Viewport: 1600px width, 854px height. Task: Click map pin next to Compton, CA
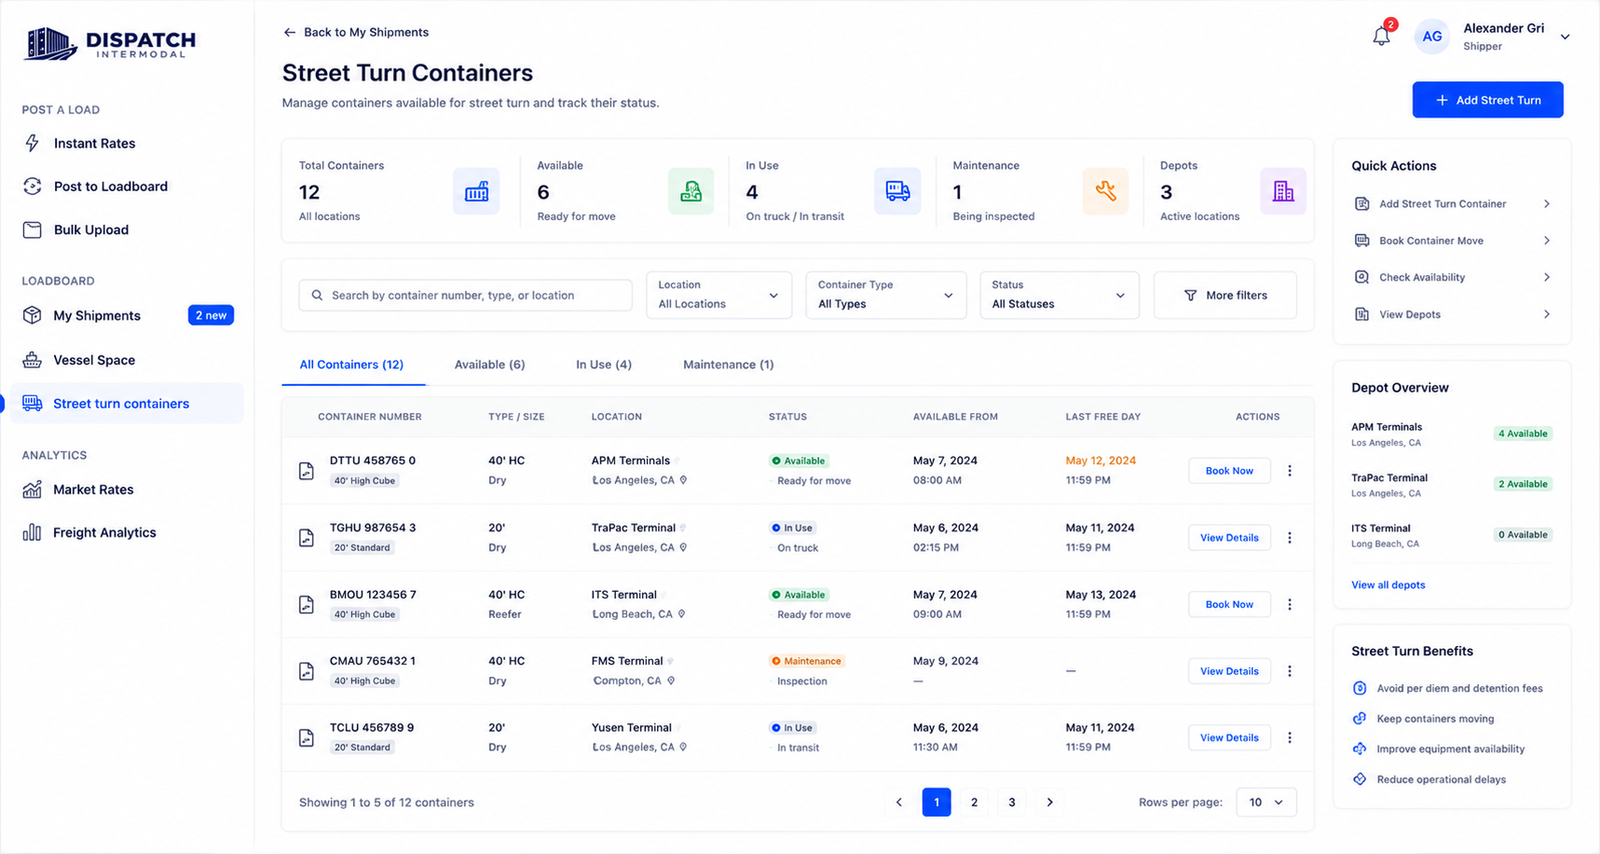pos(671,681)
